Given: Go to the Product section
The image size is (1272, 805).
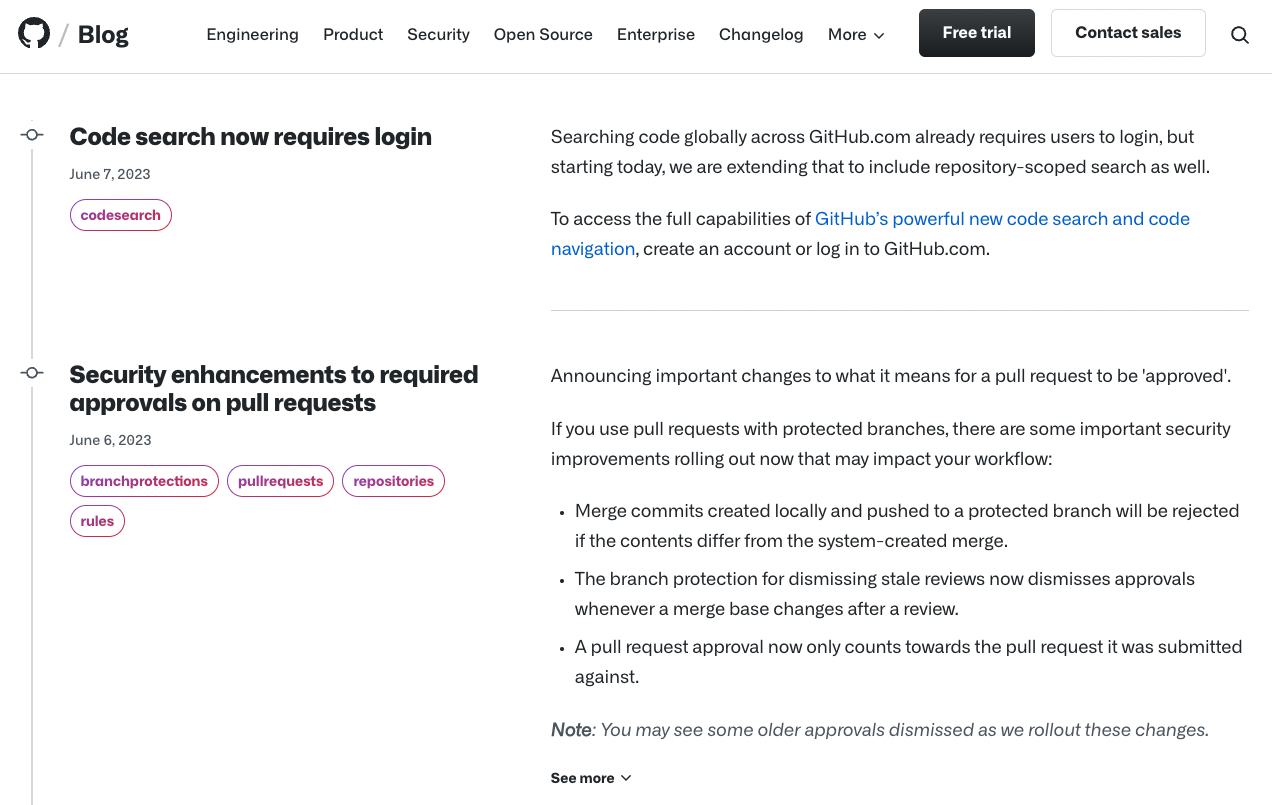Looking at the screenshot, I should (x=353, y=34).
